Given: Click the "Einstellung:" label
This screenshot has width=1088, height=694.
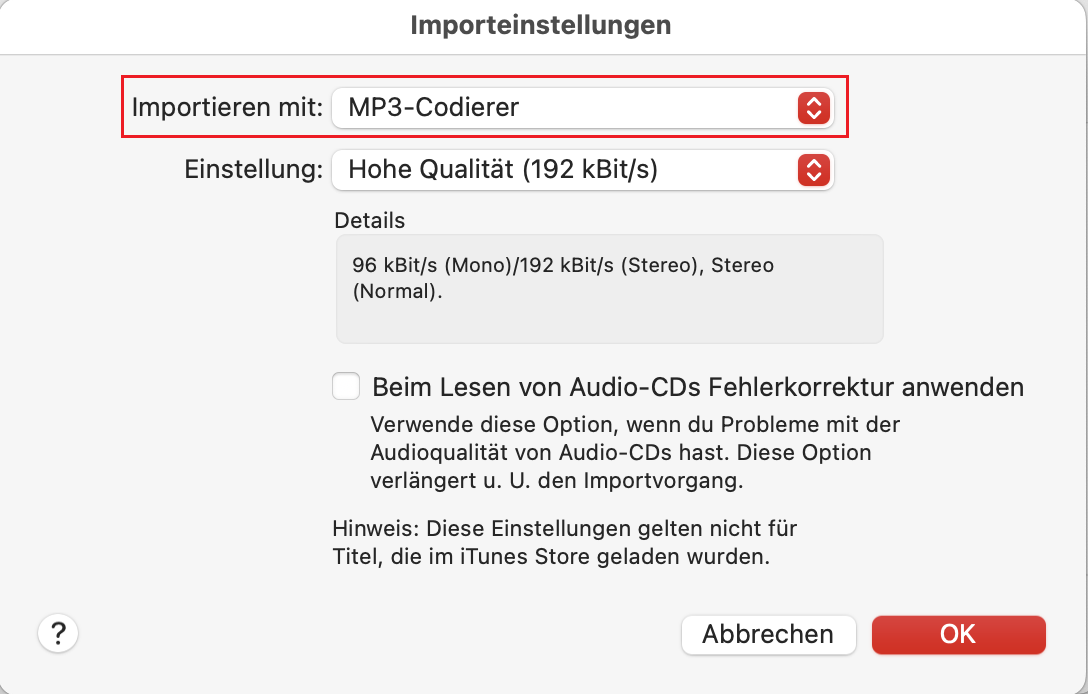Looking at the screenshot, I should click(253, 170).
